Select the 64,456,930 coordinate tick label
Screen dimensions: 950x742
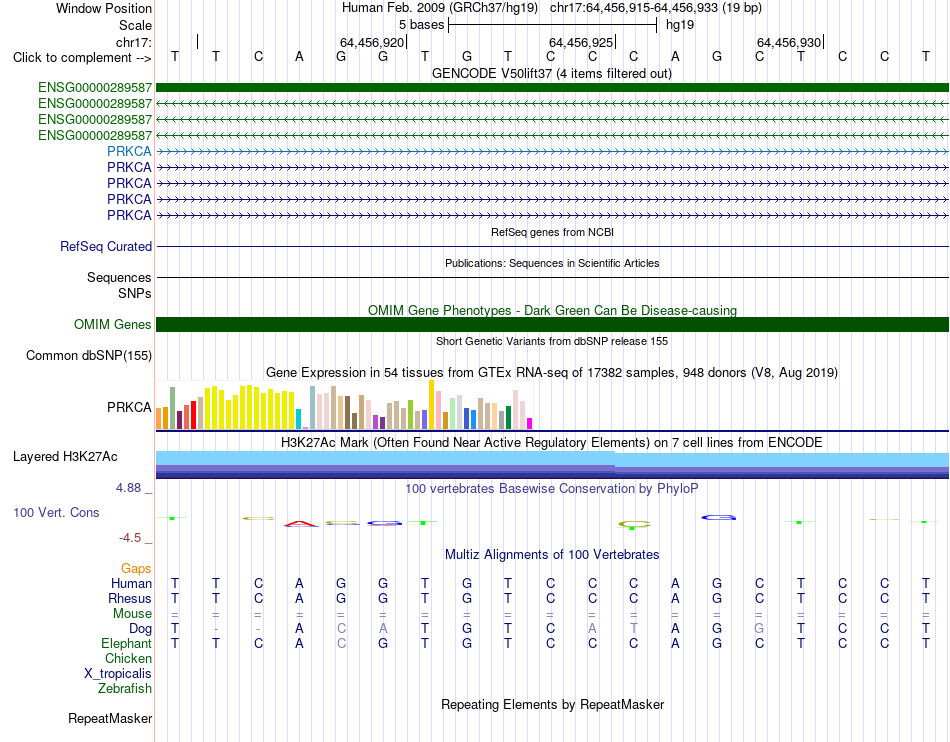[x=789, y=42]
